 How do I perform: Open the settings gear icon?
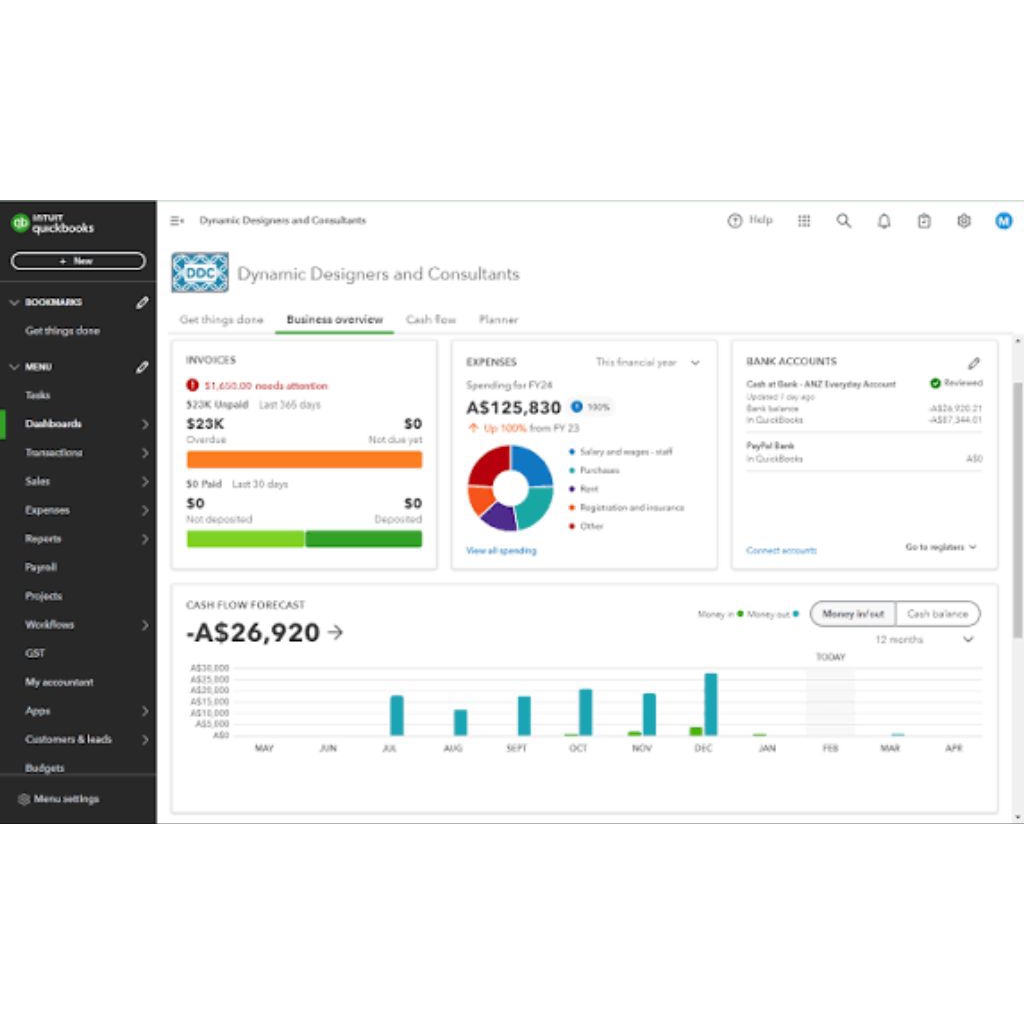coord(963,221)
